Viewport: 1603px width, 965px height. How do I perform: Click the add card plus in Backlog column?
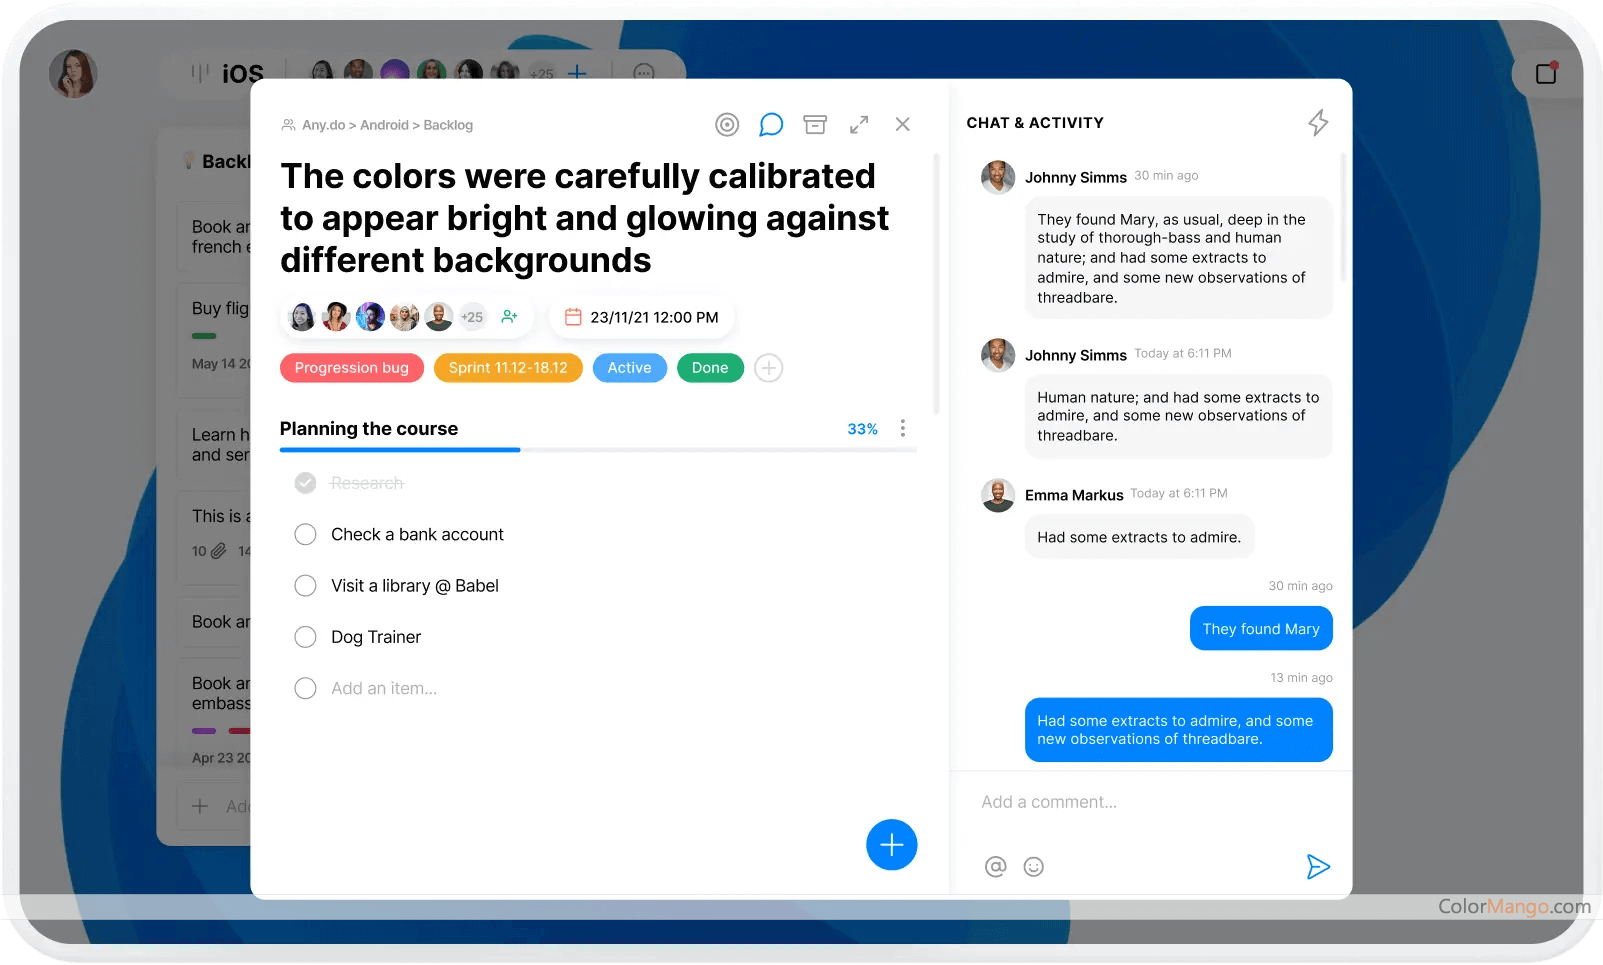pyautogui.click(x=200, y=806)
